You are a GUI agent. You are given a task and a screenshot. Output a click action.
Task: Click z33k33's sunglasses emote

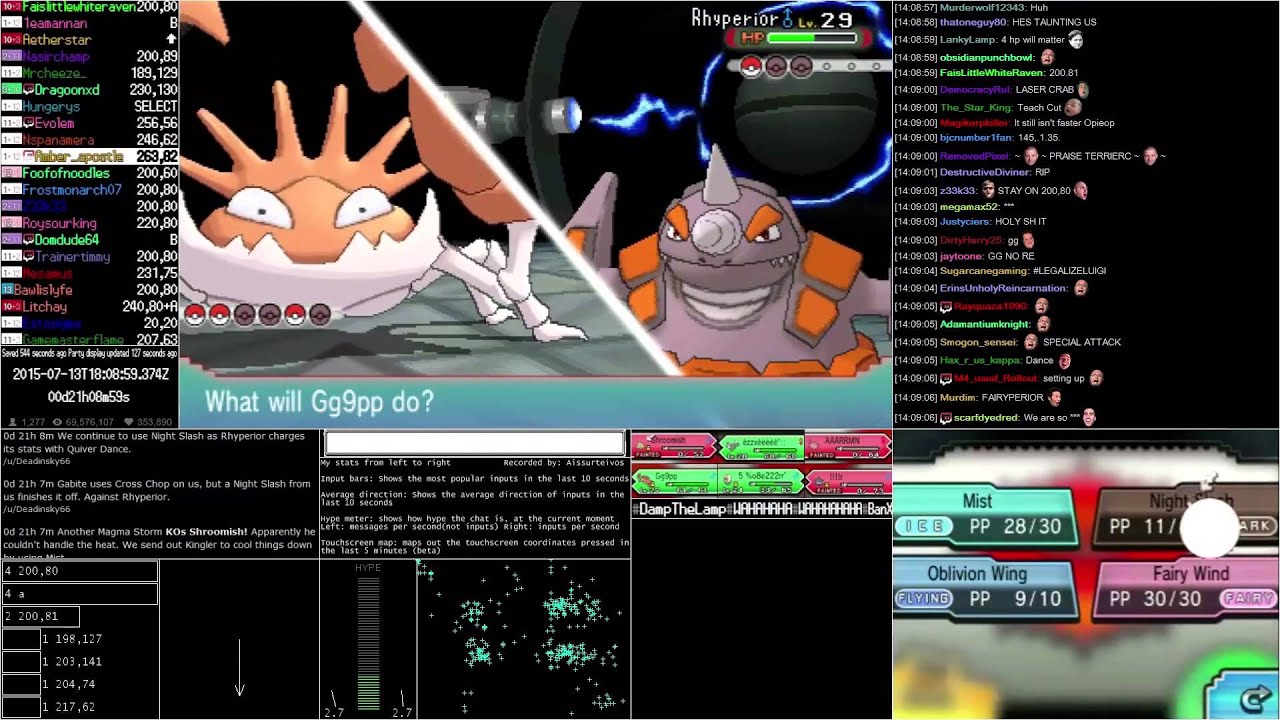point(988,190)
